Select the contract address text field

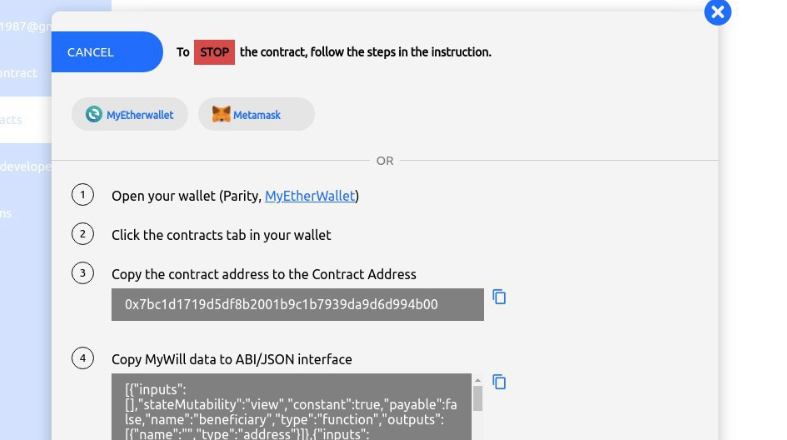tap(298, 305)
